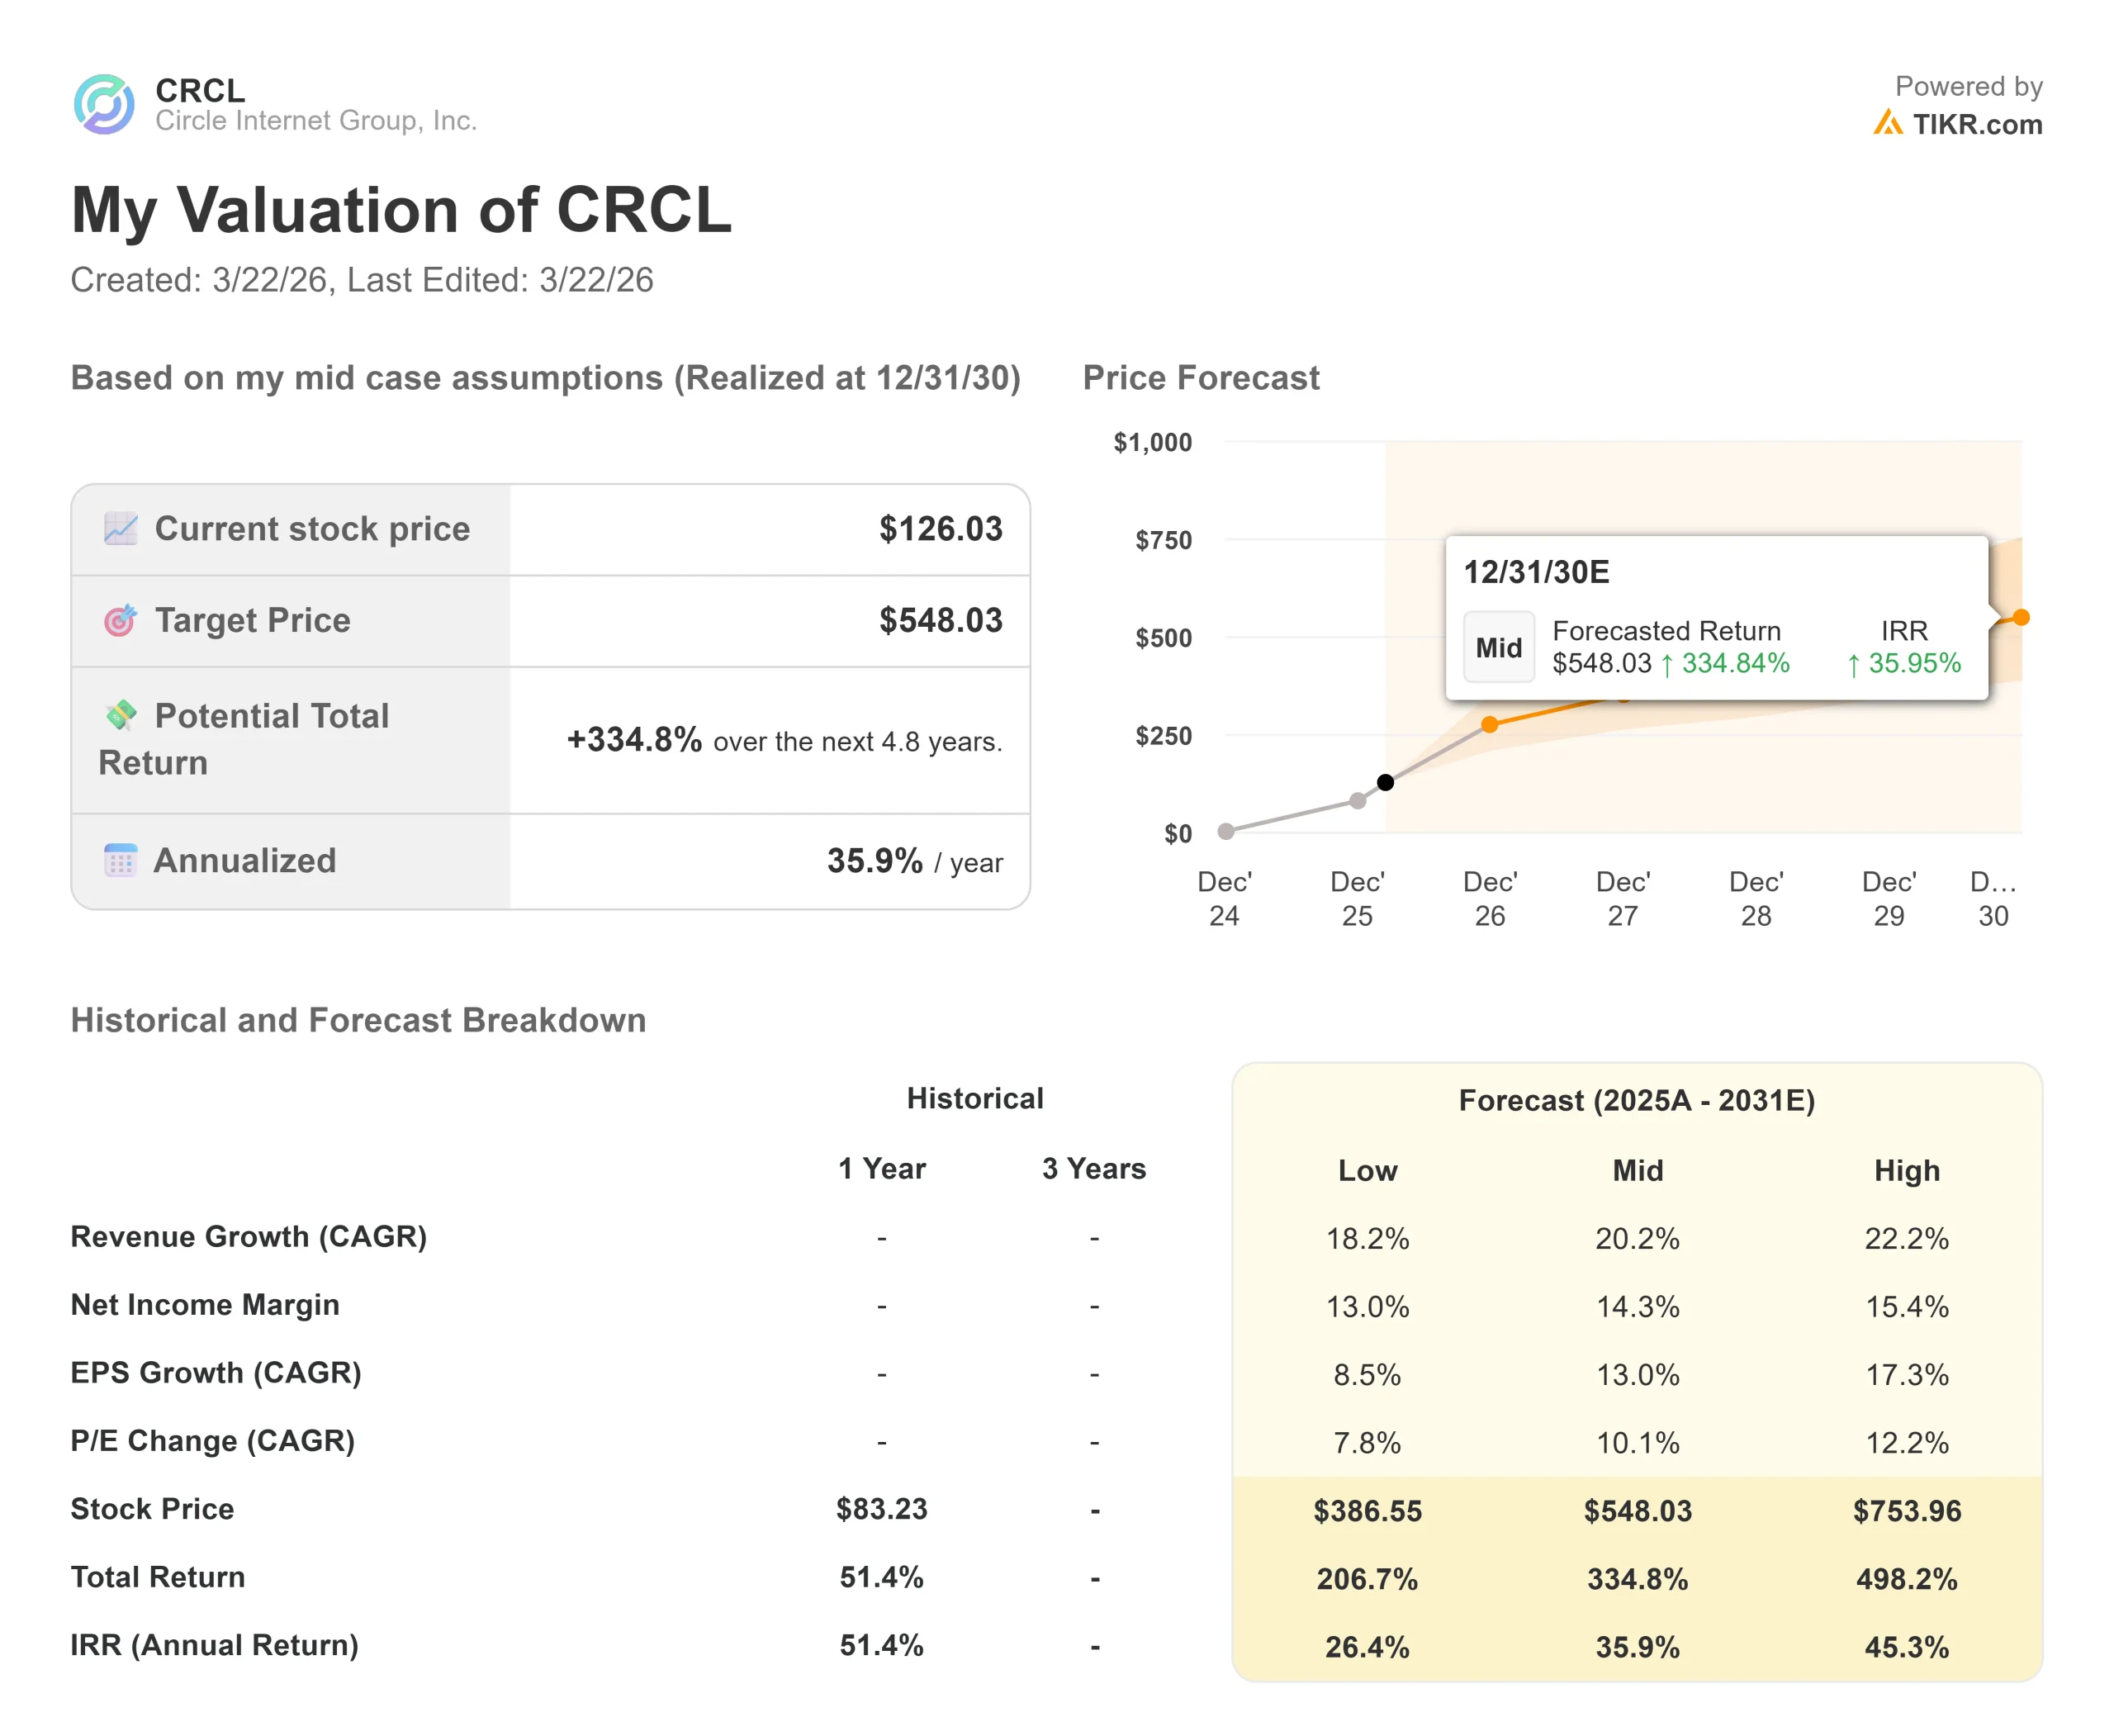Click the Mid IRR 35.9% cell
The height and width of the screenshot is (1736, 2114).
coord(1637,1647)
